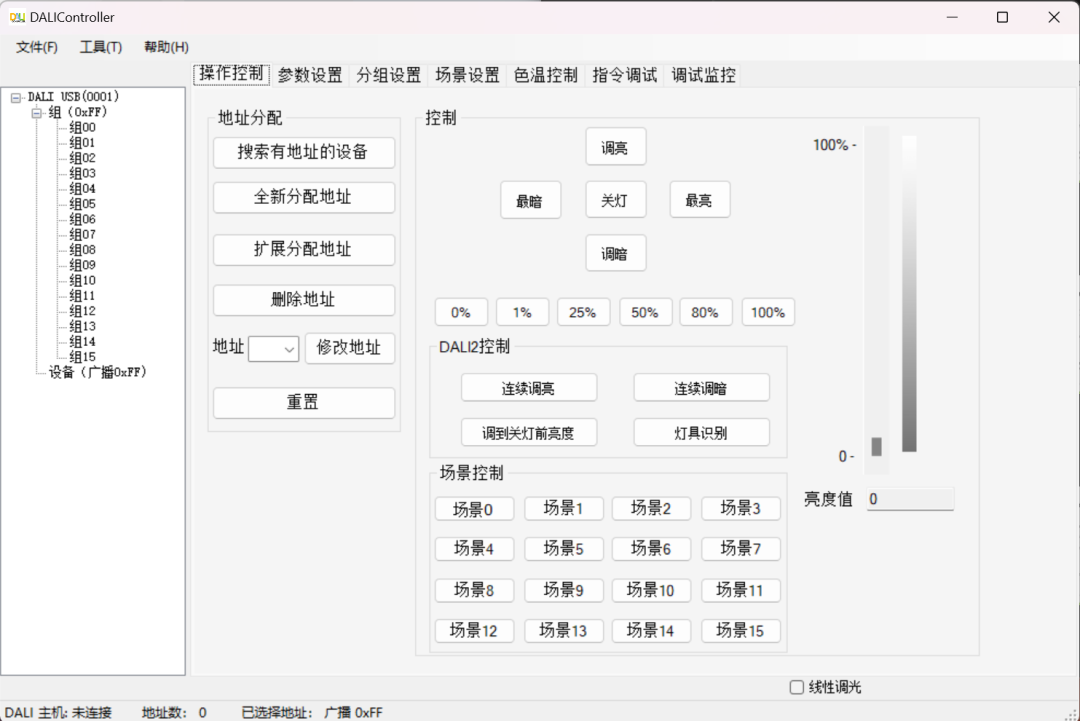Click the 亮度值 brightness value field
1080x721 pixels.
click(910, 498)
